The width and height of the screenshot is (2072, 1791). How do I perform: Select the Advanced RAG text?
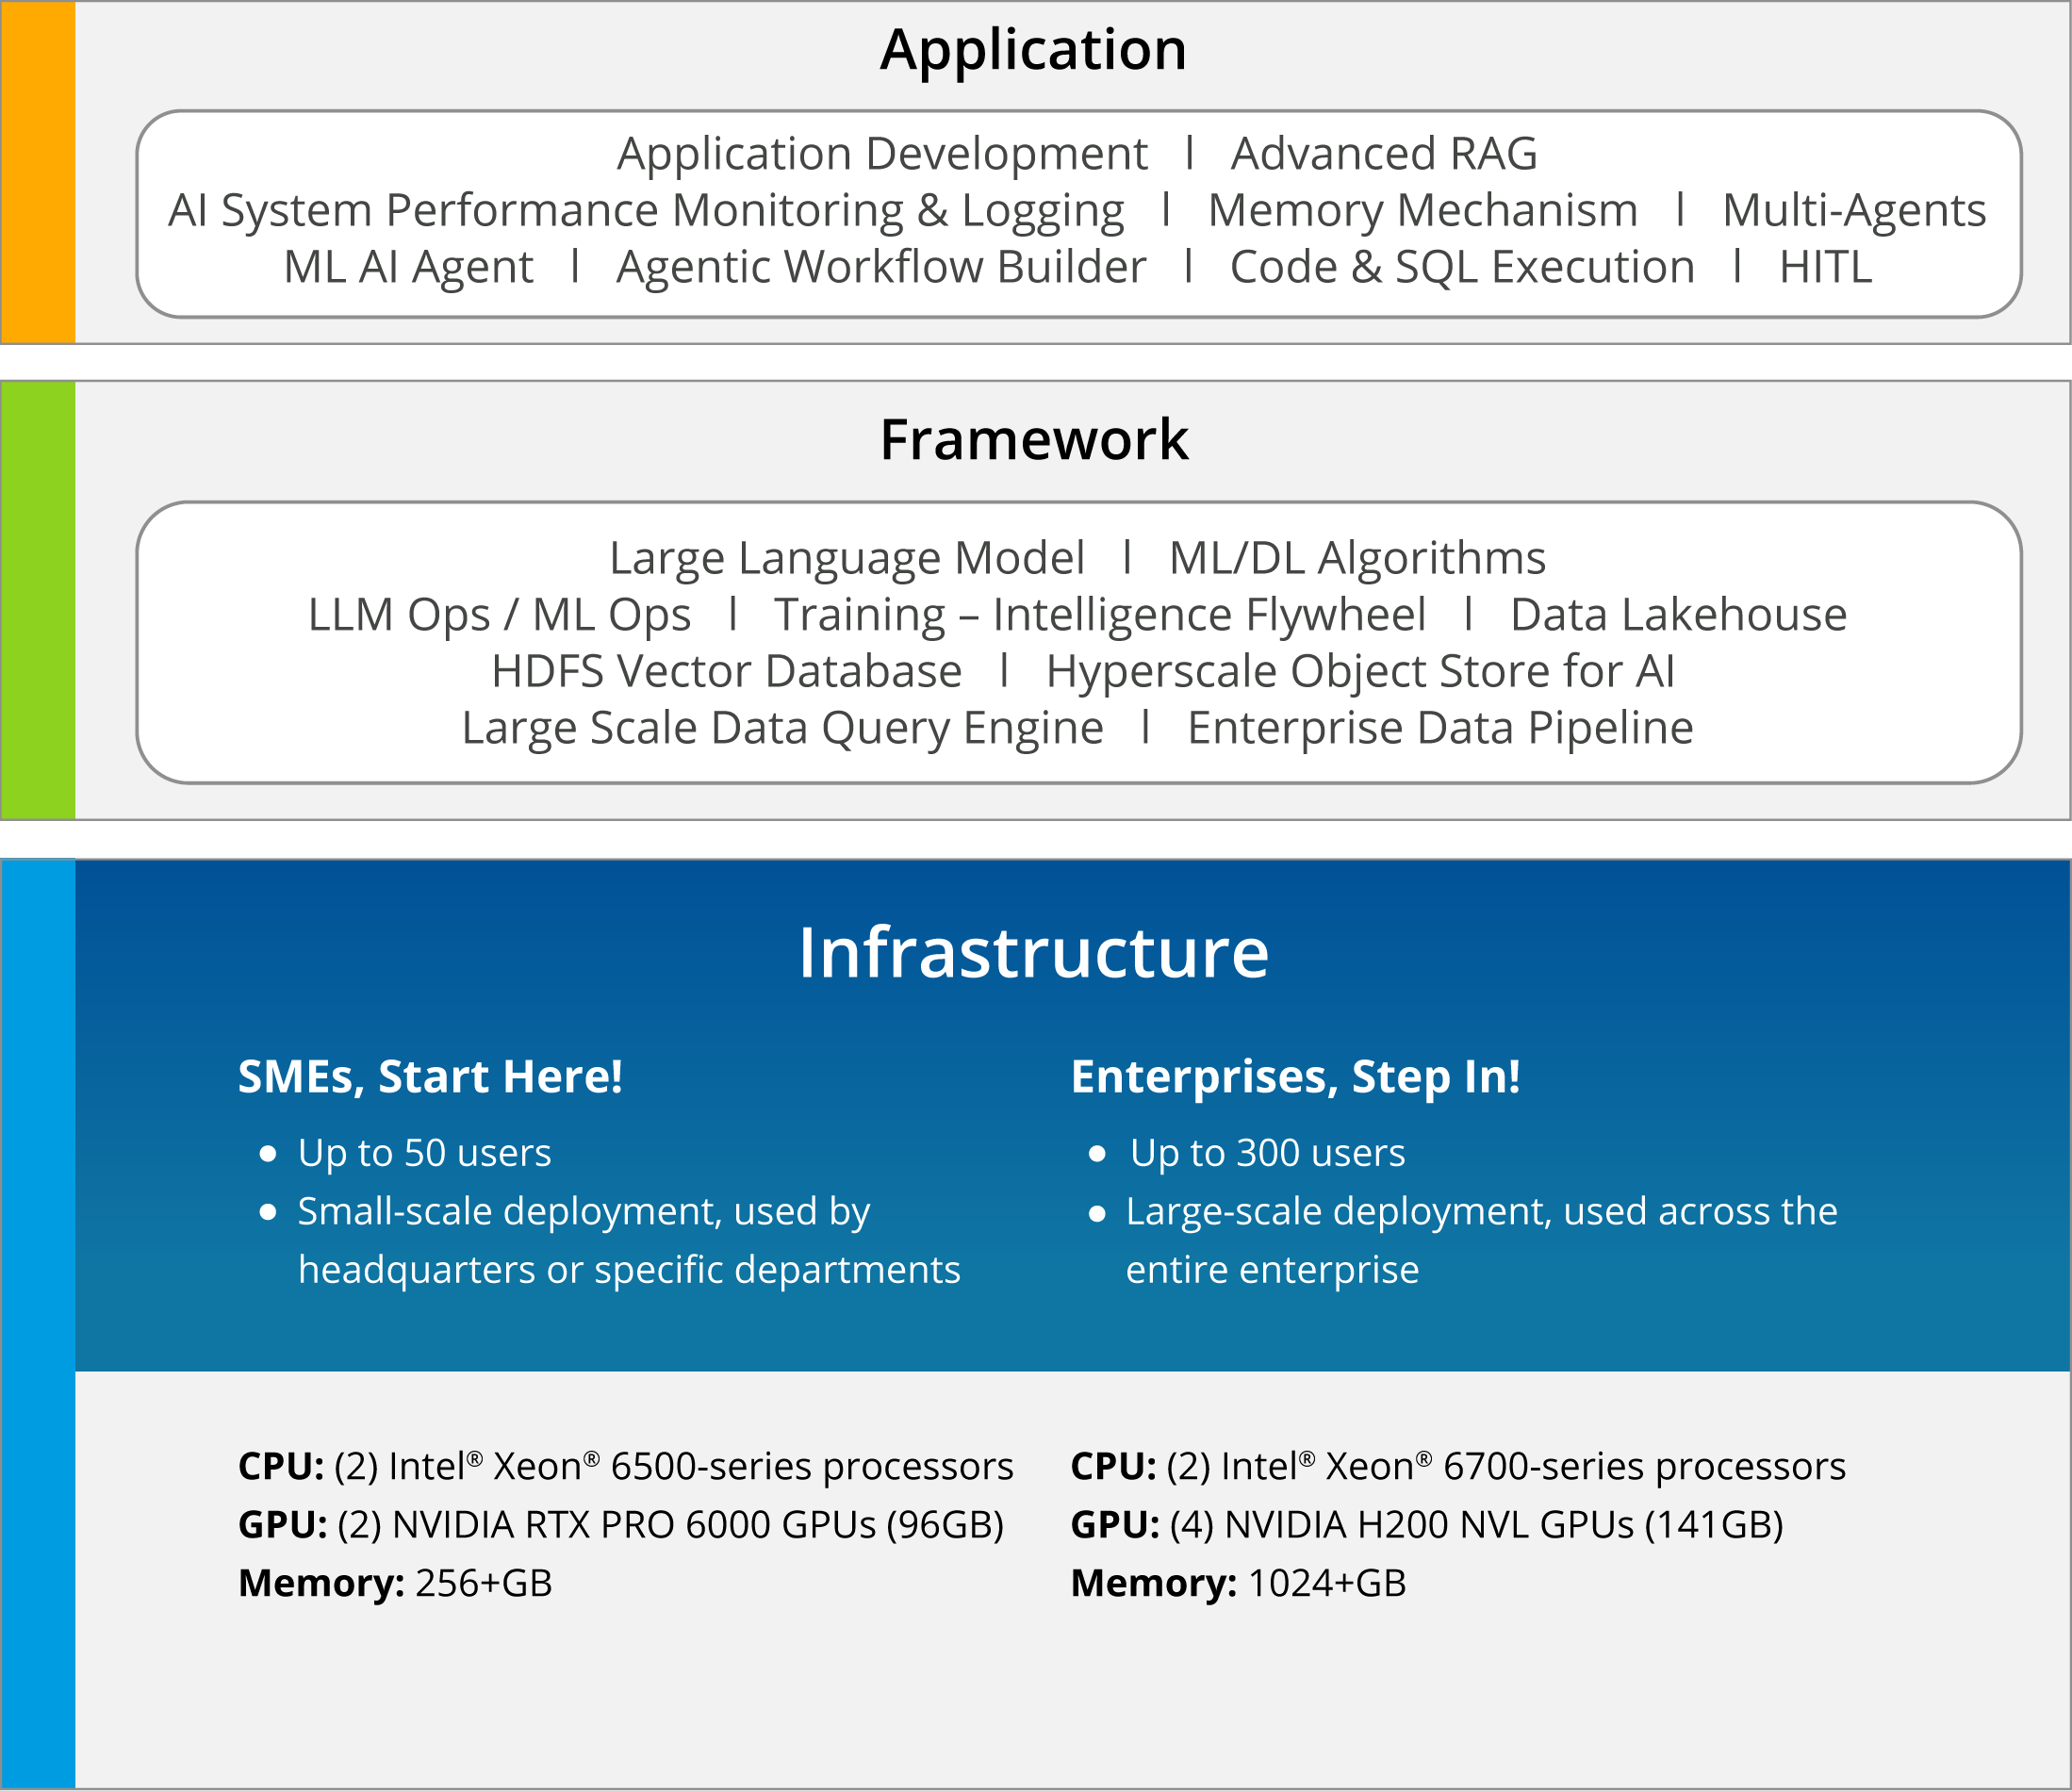(1384, 154)
